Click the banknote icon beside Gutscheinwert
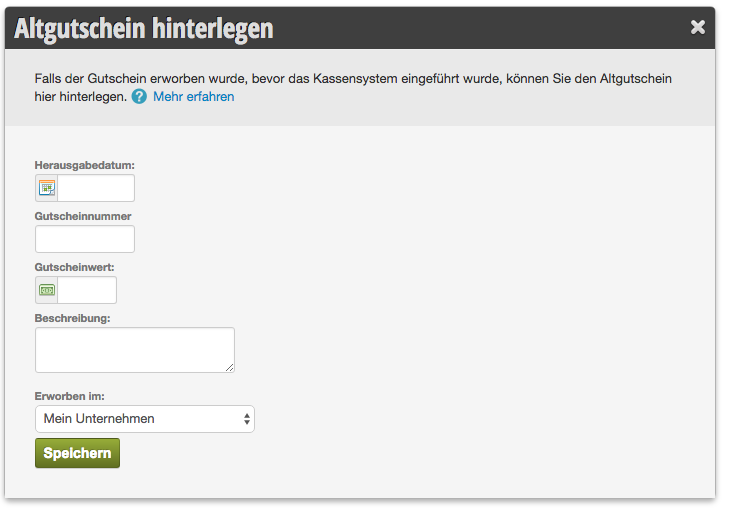Image resolution: width=730 pixels, height=512 pixels. 47,290
